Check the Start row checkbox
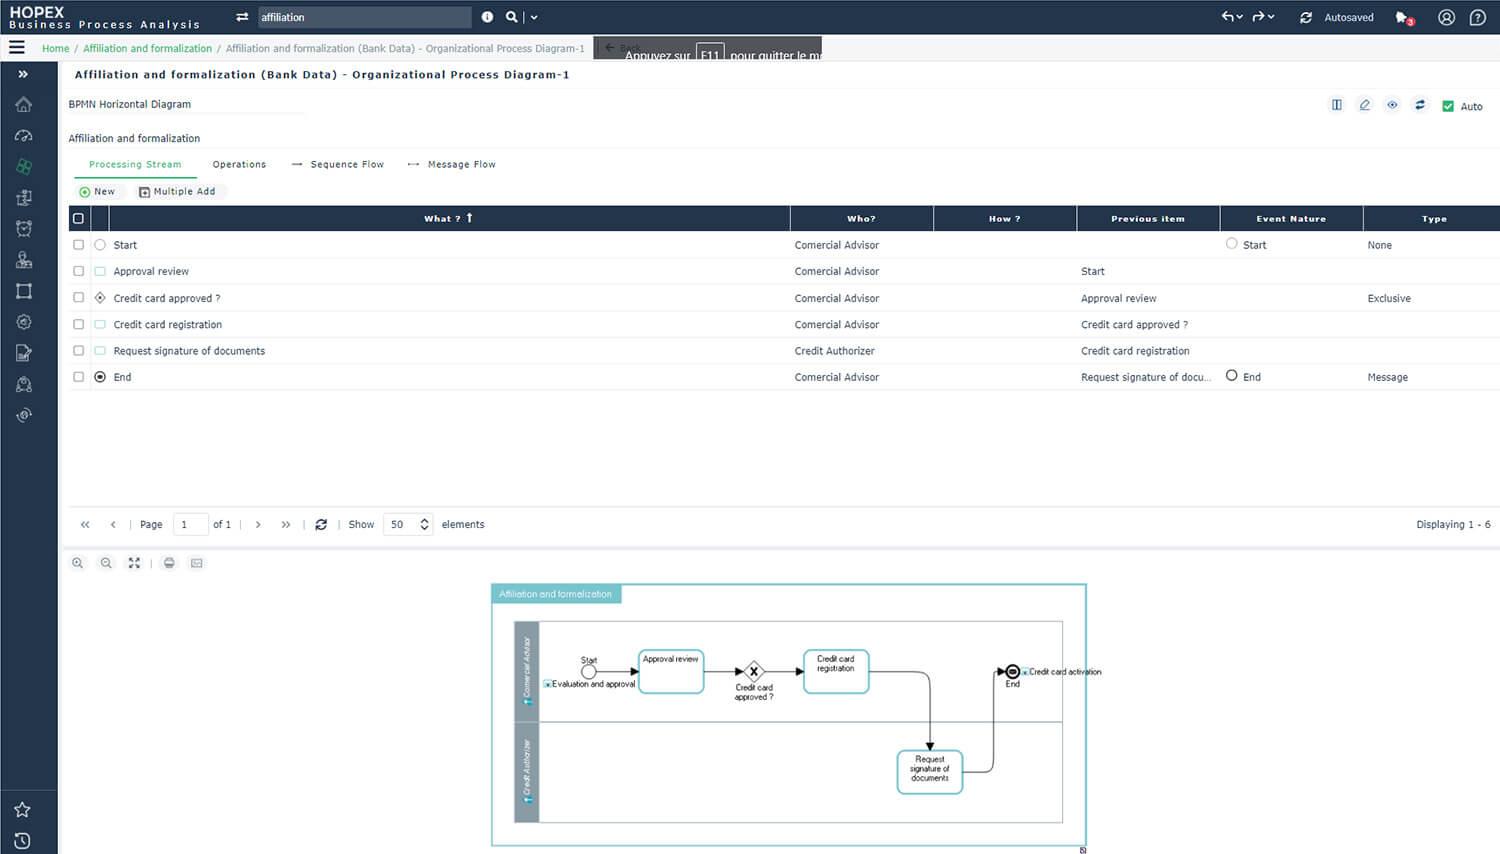This screenshot has width=1500, height=854. point(78,244)
